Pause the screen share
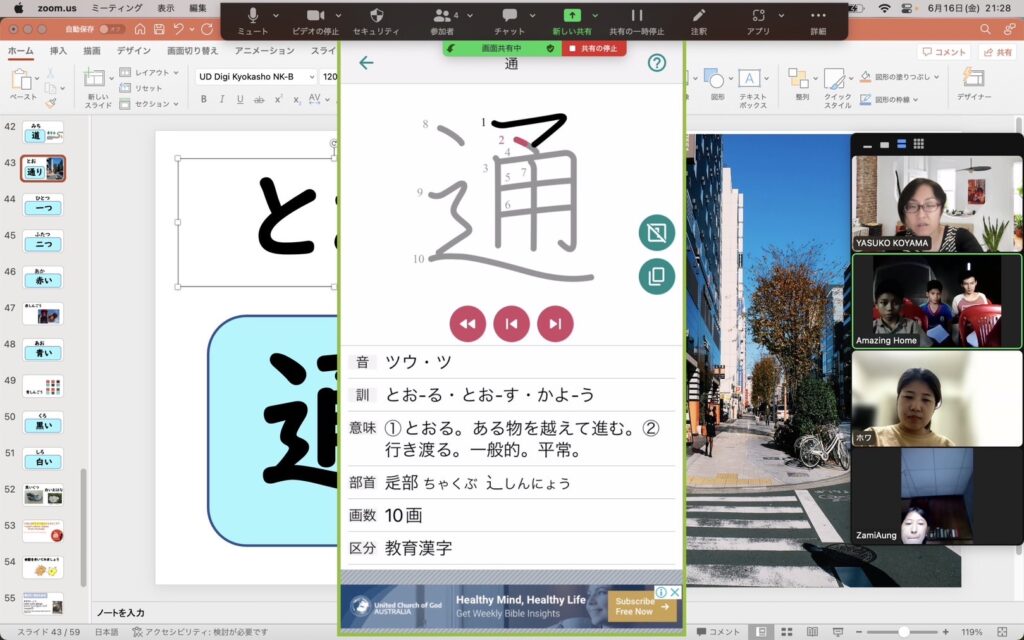This screenshot has height=640, width=1024. 637,21
